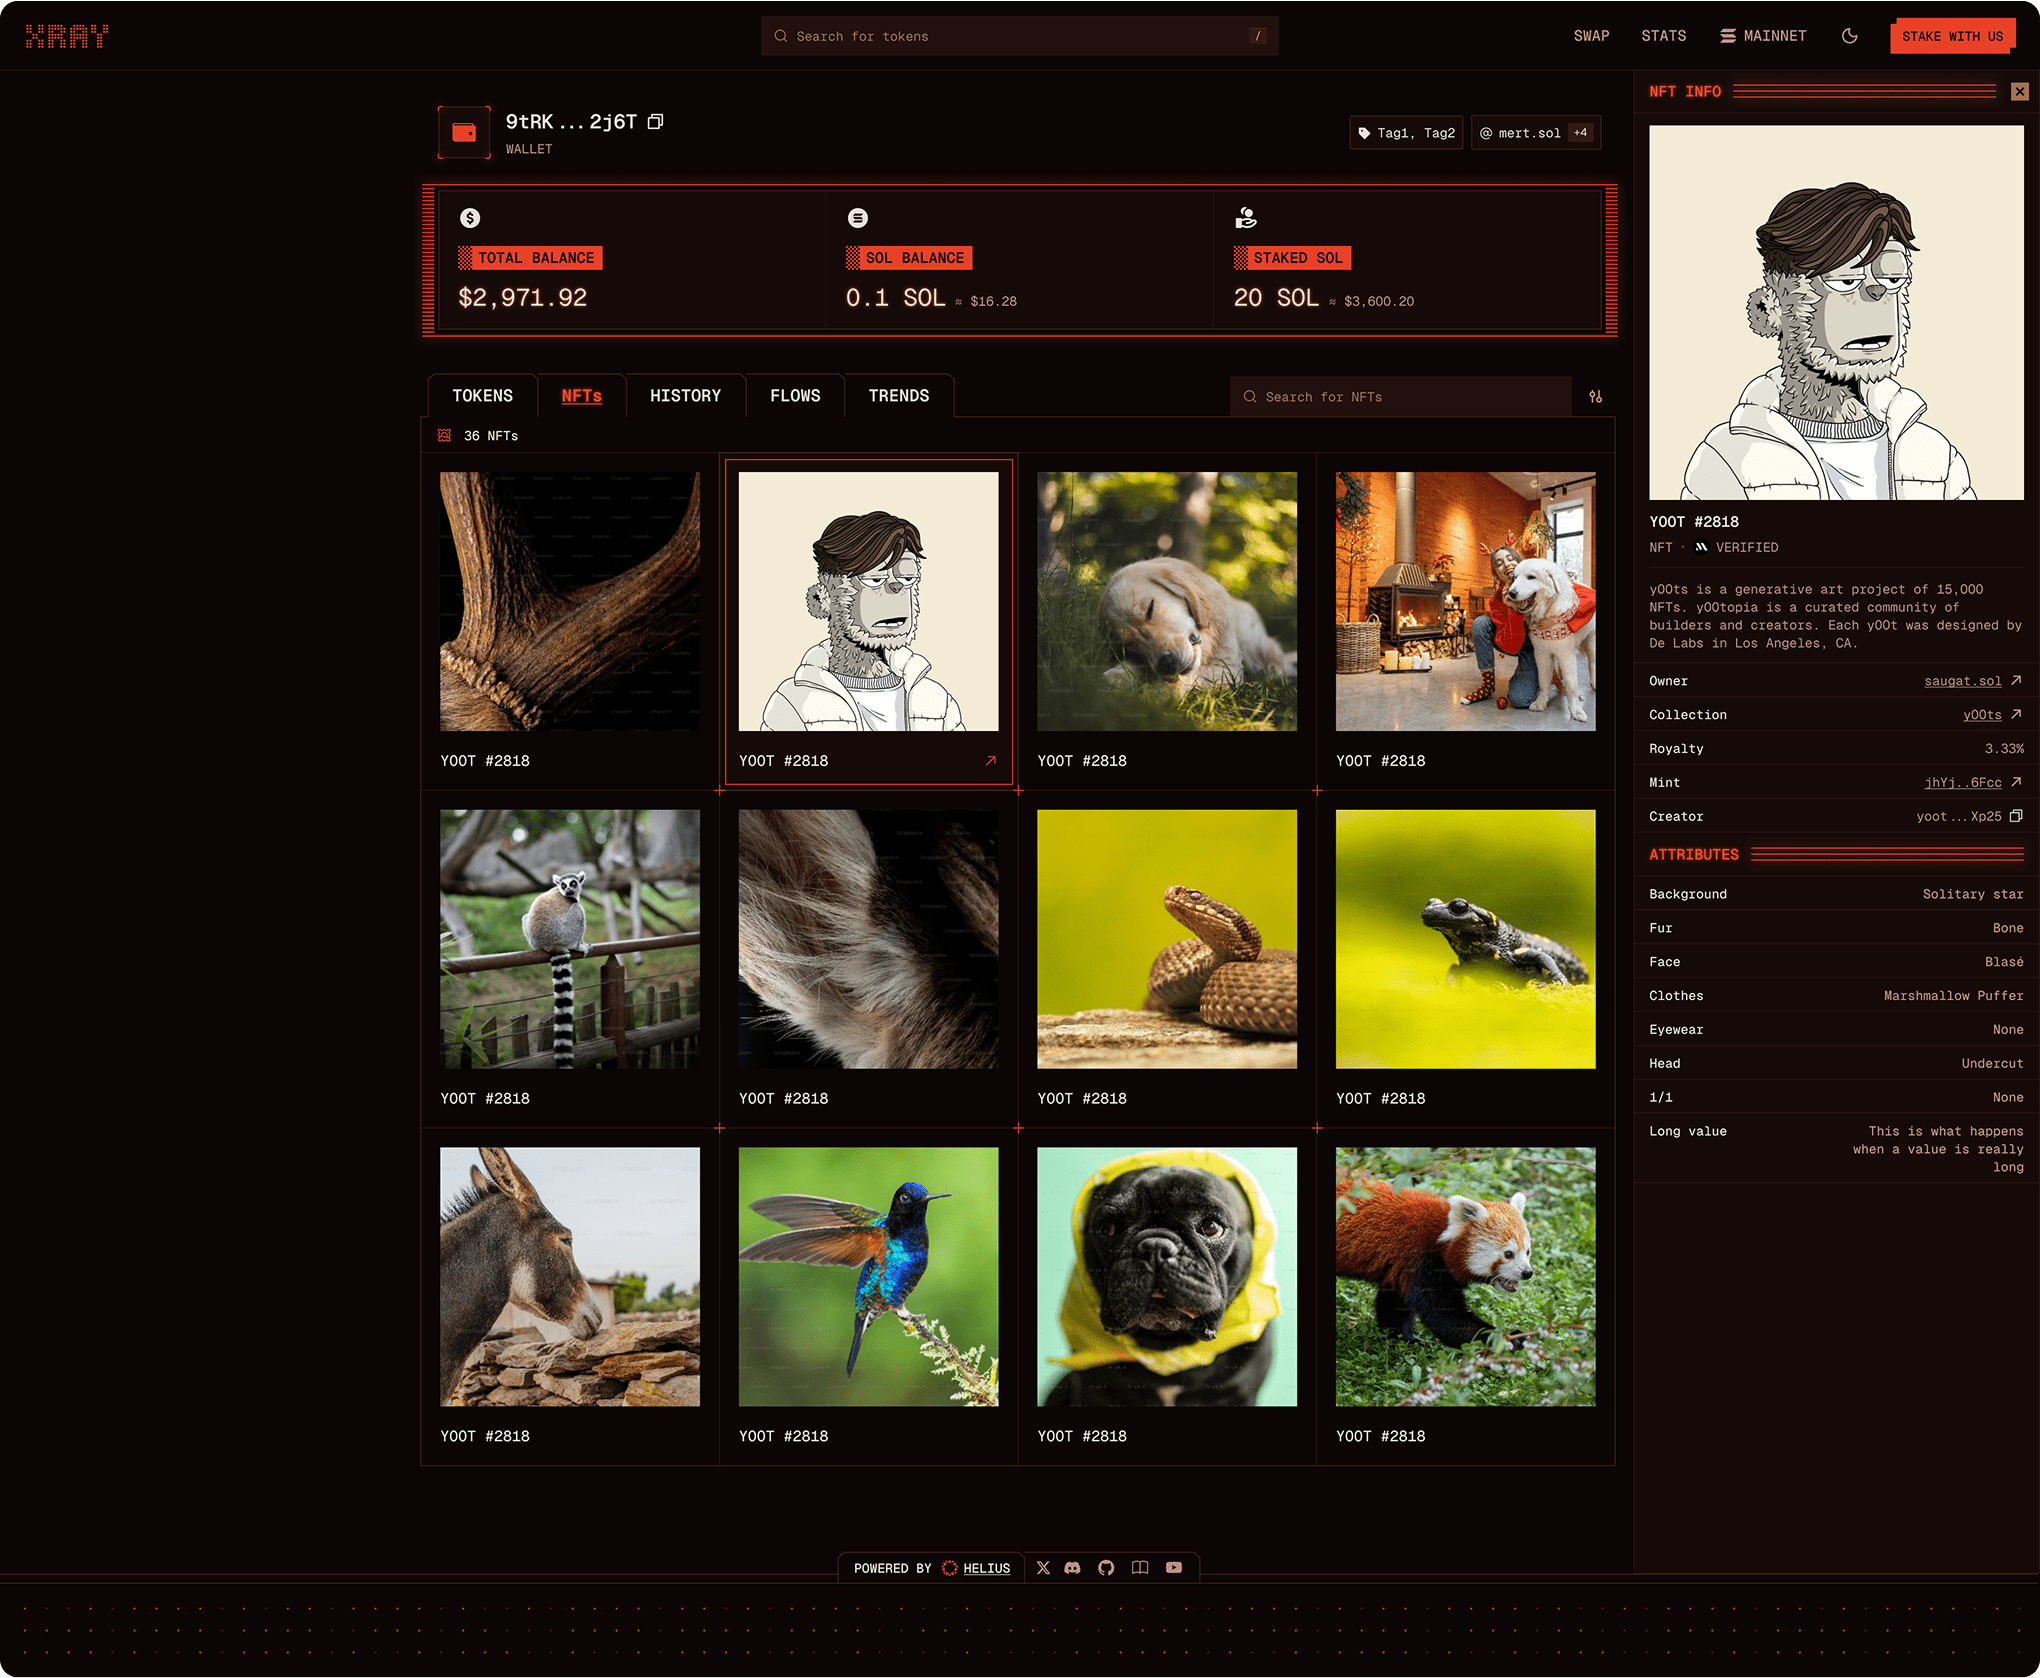Select the red panda NFT thumbnail
Image resolution: width=2040 pixels, height=1678 pixels.
point(1465,1276)
